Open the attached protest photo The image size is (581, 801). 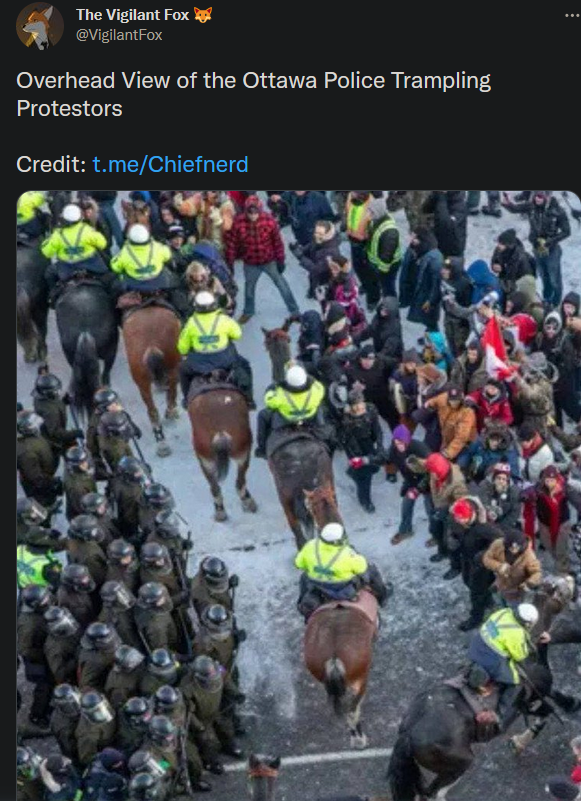298,496
